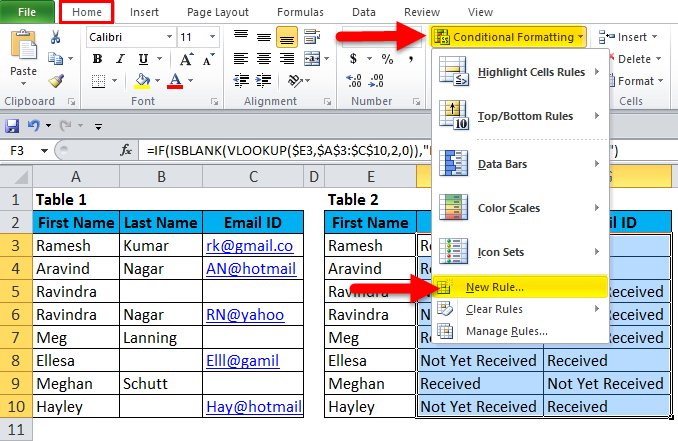Open Color Scales submenu
This screenshot has width=678, height=441.
click(x=520, y=208)
